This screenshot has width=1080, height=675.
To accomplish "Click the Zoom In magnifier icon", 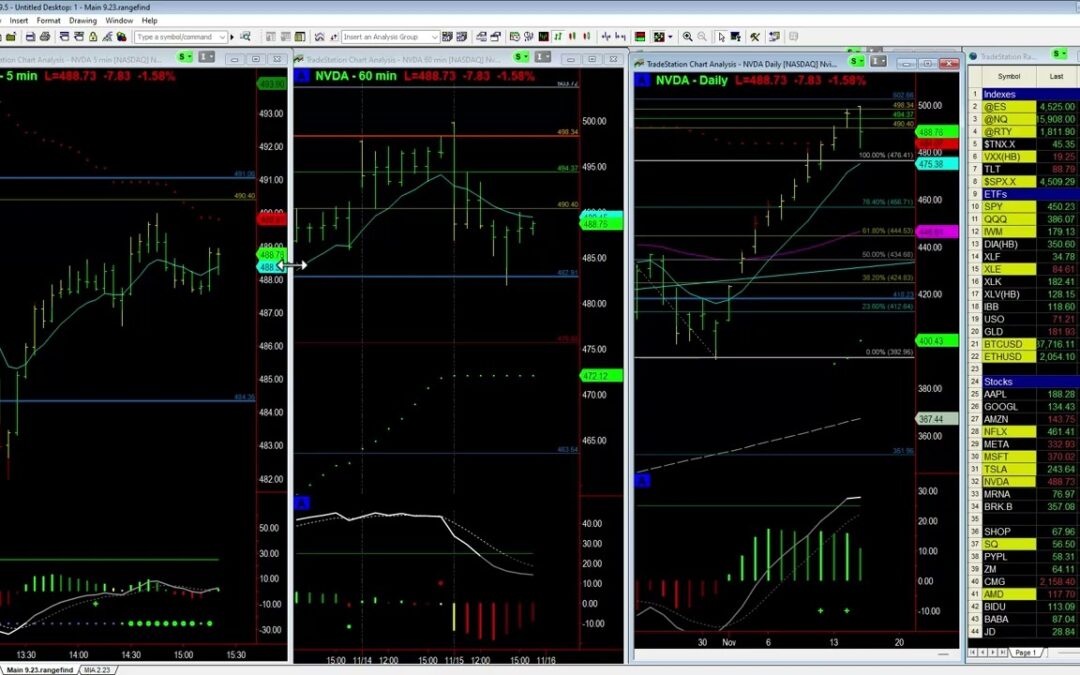I will click(x=687, y=37).
